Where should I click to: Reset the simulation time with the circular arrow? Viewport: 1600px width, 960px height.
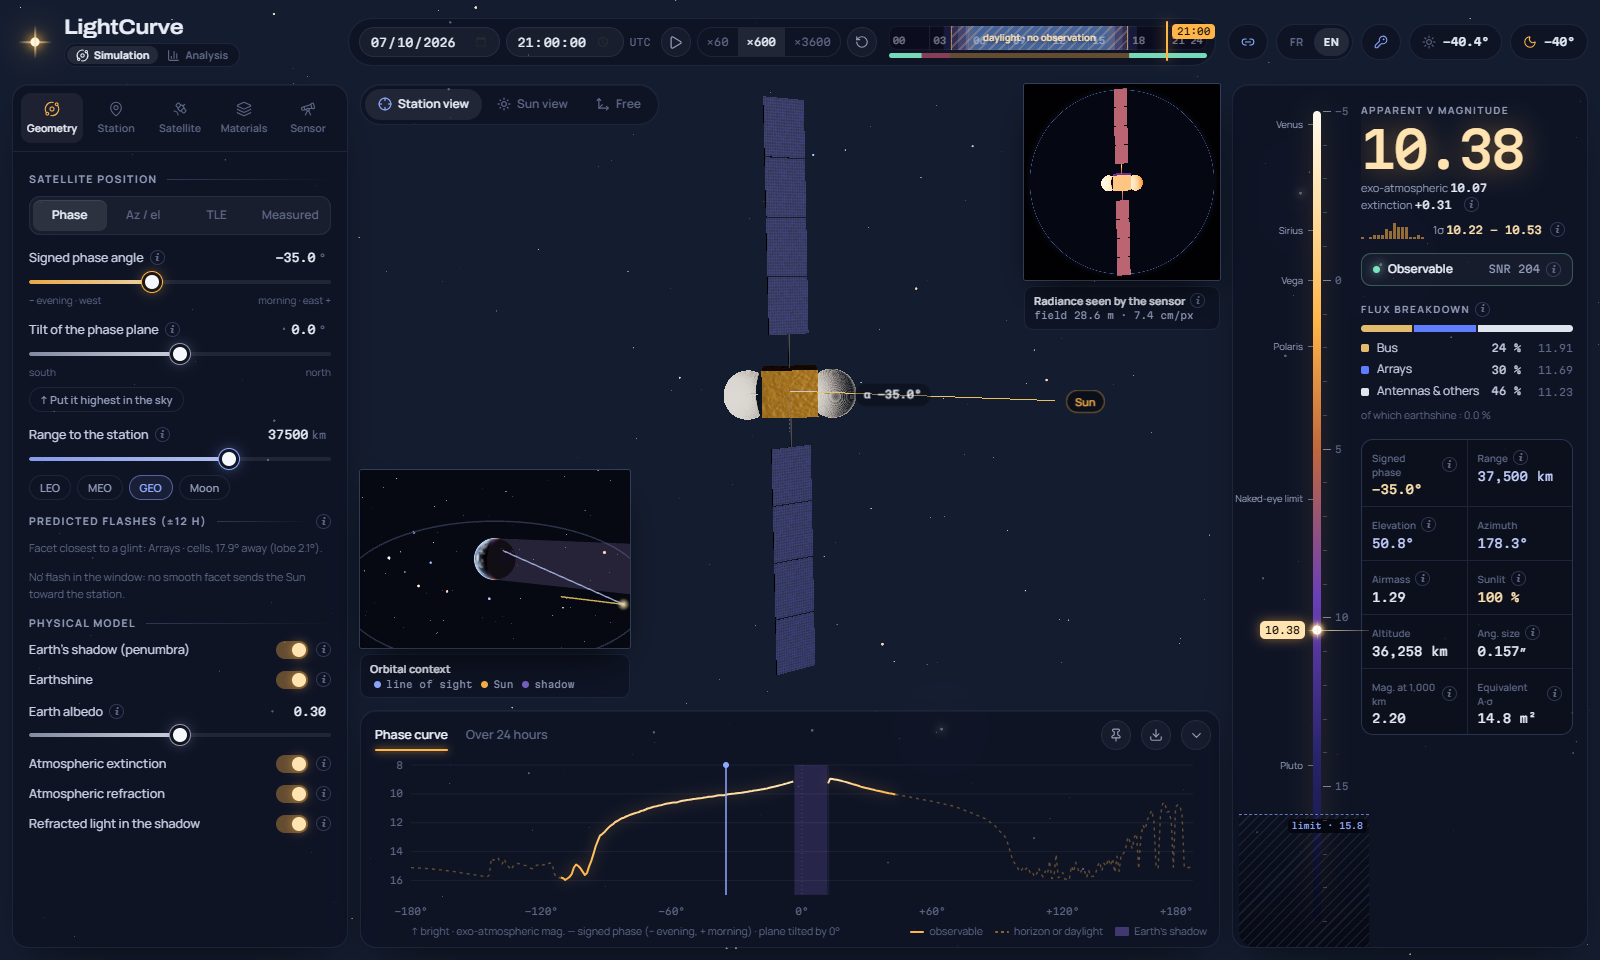(862, 42)
